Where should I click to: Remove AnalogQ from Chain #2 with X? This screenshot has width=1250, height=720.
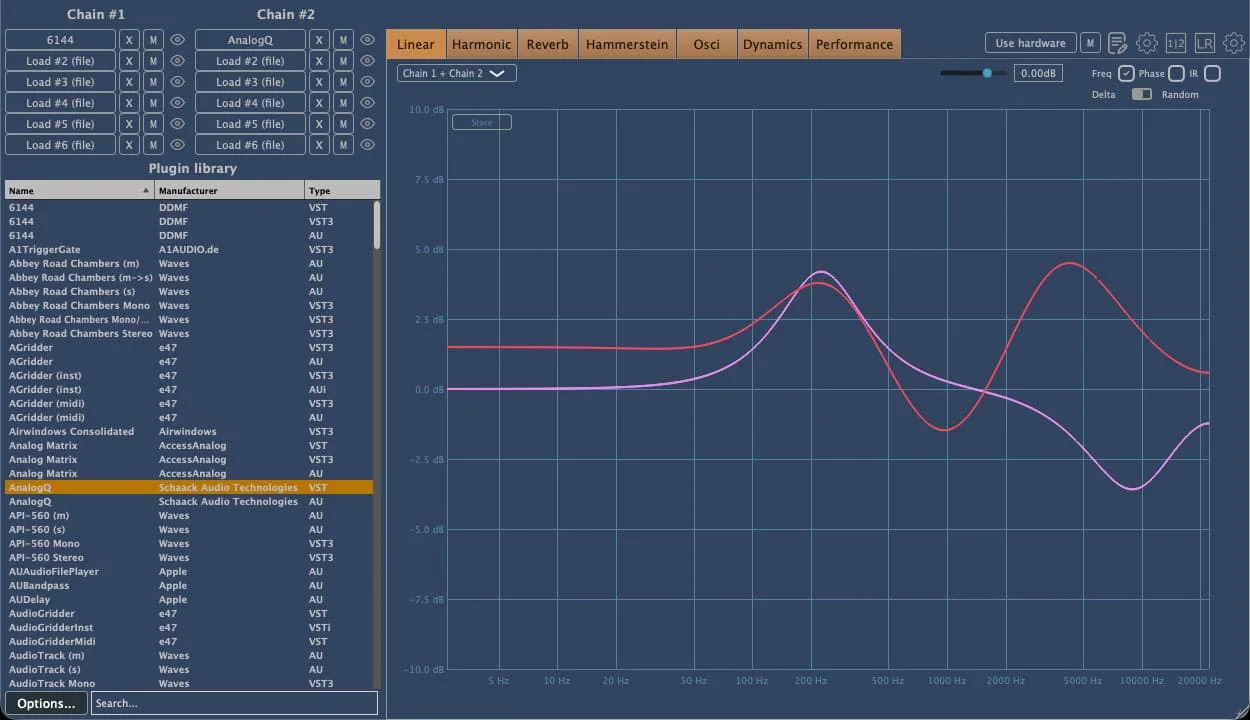(319, 40)
